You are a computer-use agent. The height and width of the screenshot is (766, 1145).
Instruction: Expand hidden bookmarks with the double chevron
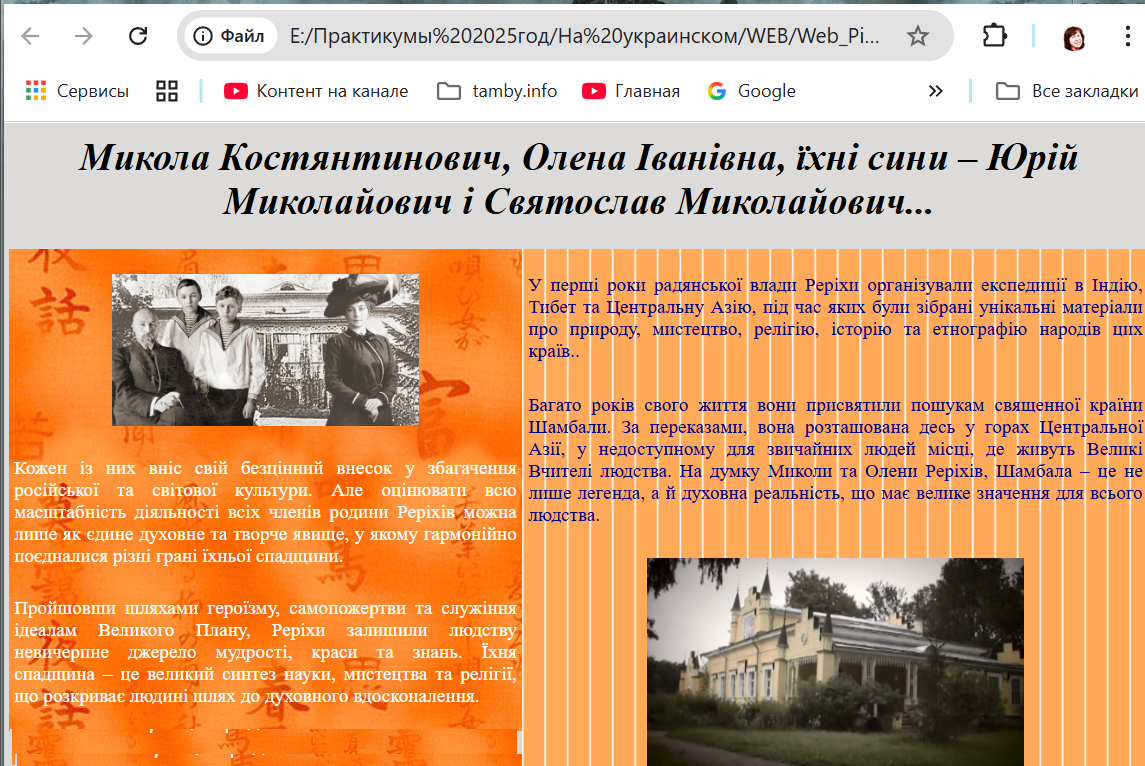(x=935, y=91)
